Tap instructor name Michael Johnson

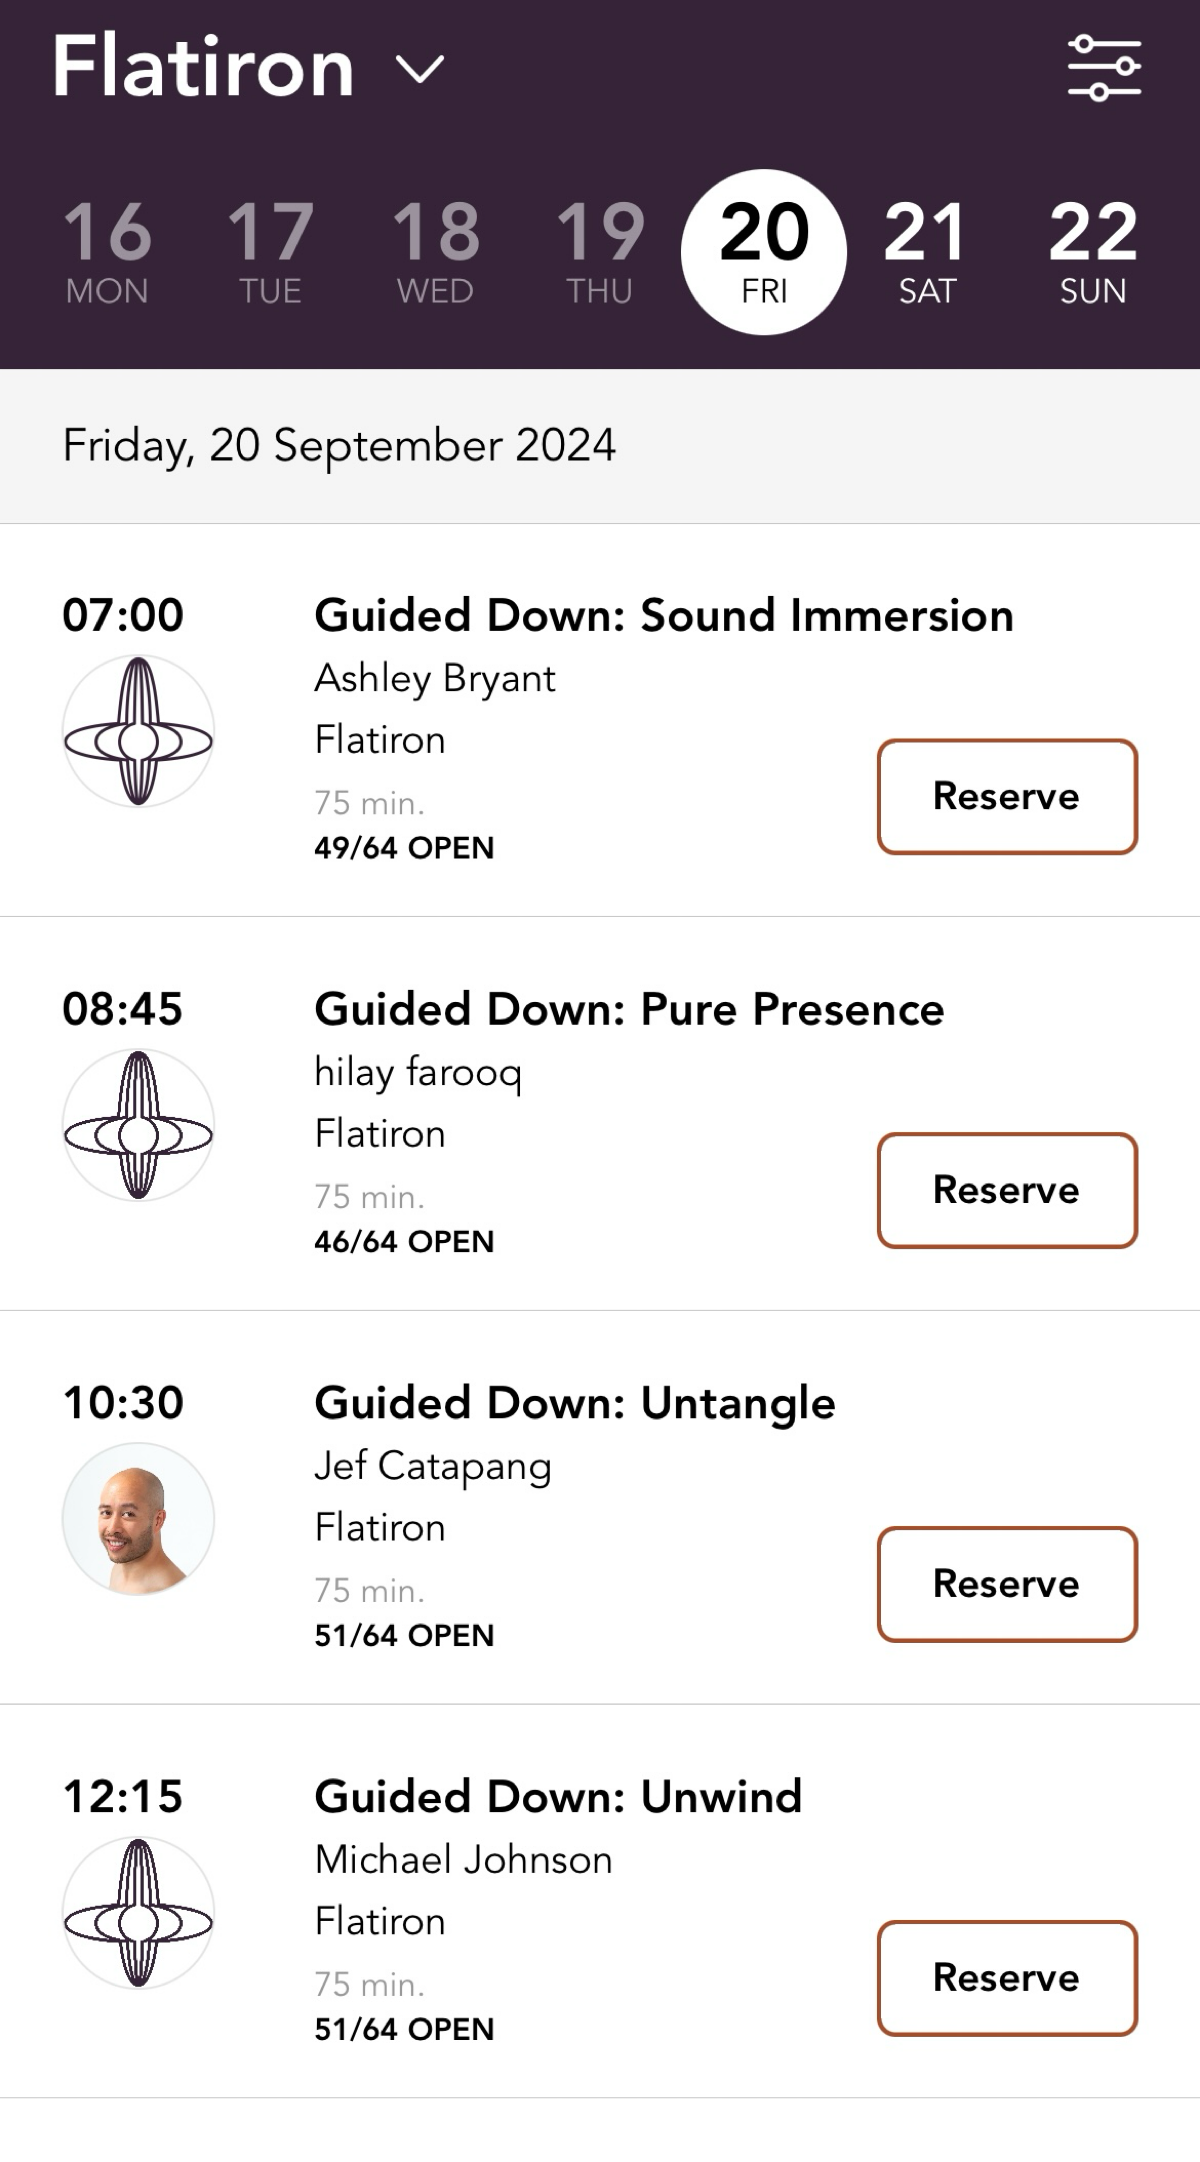(463, 1860)
